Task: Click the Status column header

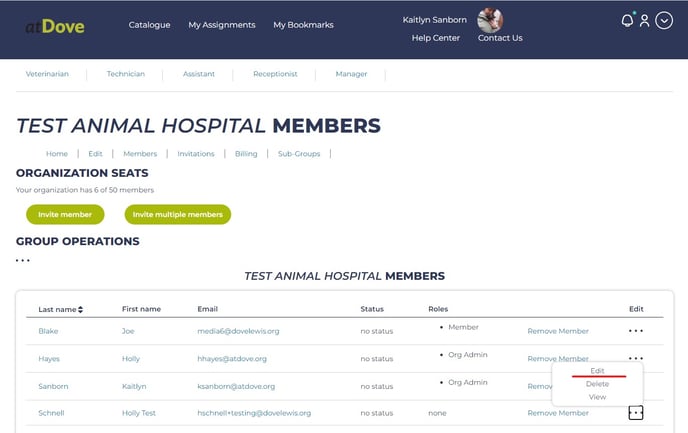Action: pyautogui.click(x=372, y=309)
